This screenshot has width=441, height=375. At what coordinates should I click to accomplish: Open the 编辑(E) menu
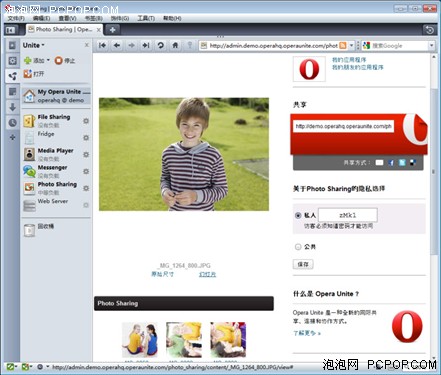pyautogui.click(x=42, y=18)
